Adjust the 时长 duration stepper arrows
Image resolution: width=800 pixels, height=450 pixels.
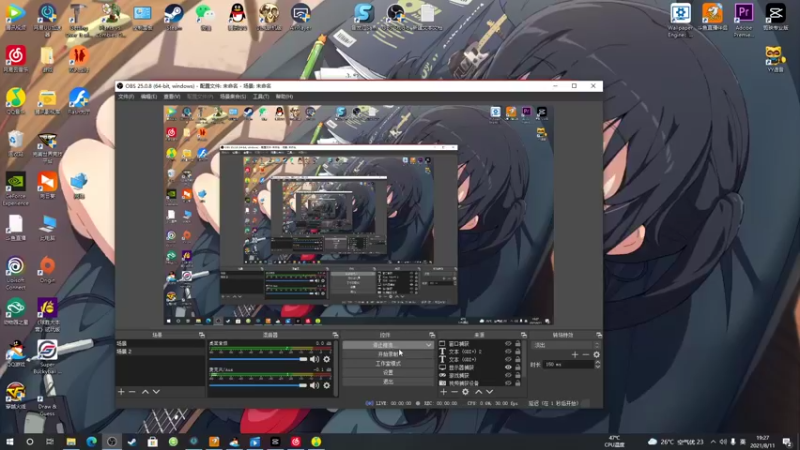click(x=597, y=364)
